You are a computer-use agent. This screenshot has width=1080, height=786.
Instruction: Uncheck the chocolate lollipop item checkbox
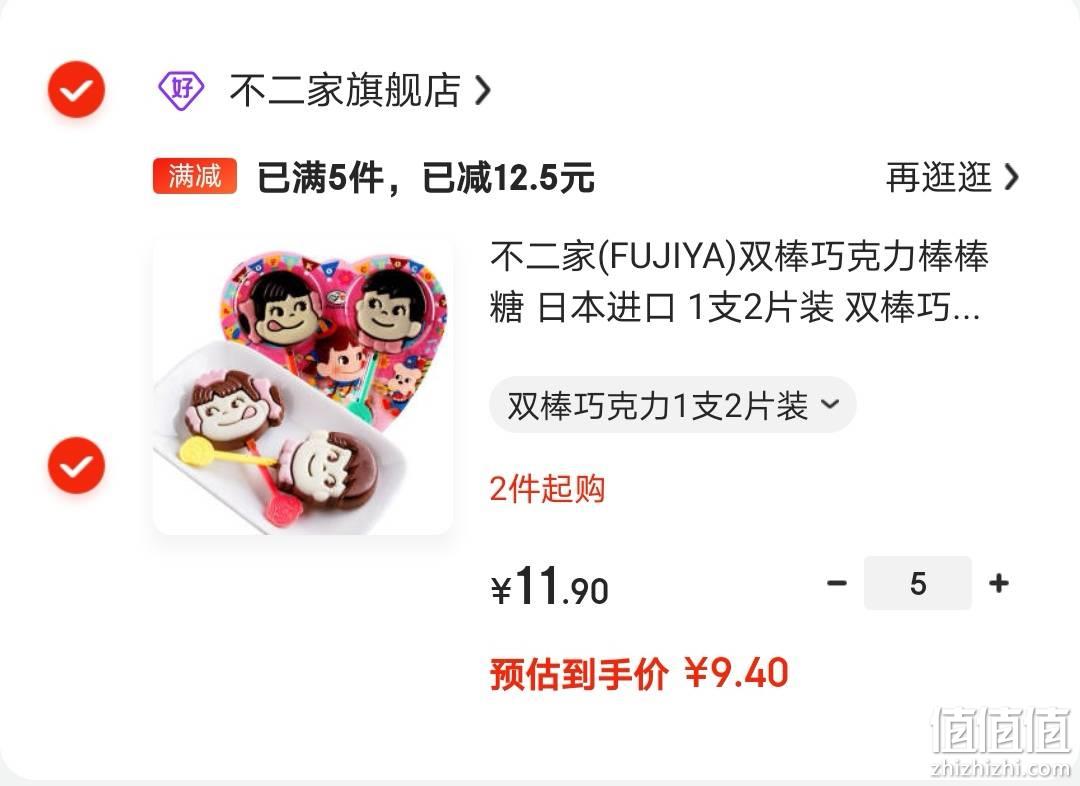click(76, 466)
